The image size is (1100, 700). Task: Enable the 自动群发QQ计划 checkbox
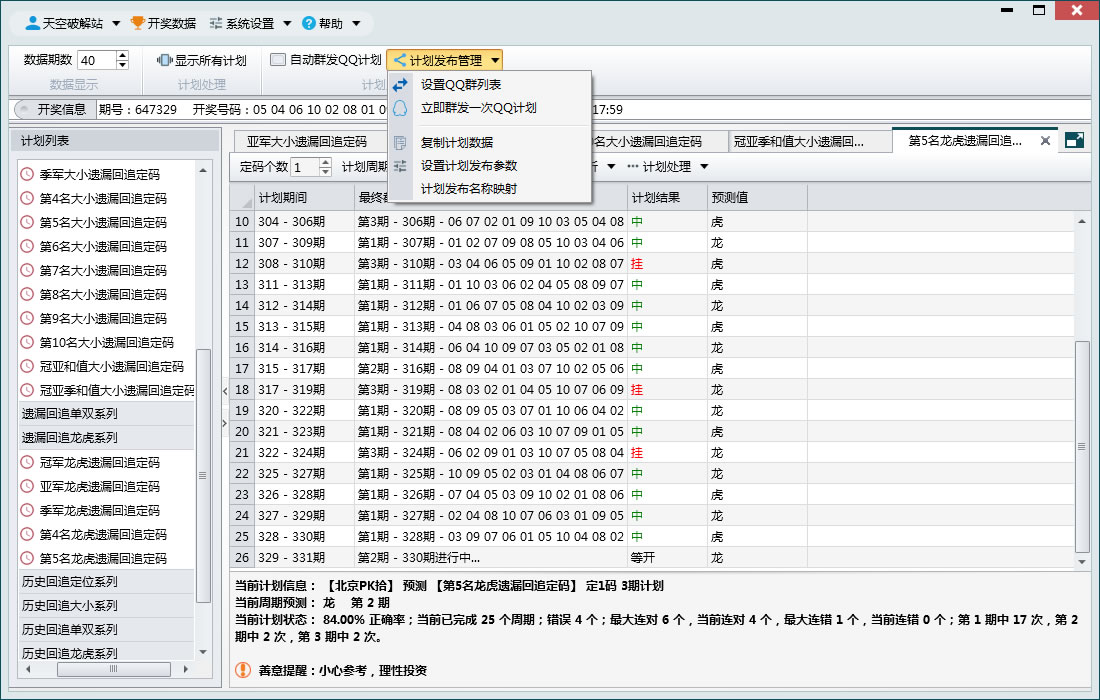[x=276, y=59]
